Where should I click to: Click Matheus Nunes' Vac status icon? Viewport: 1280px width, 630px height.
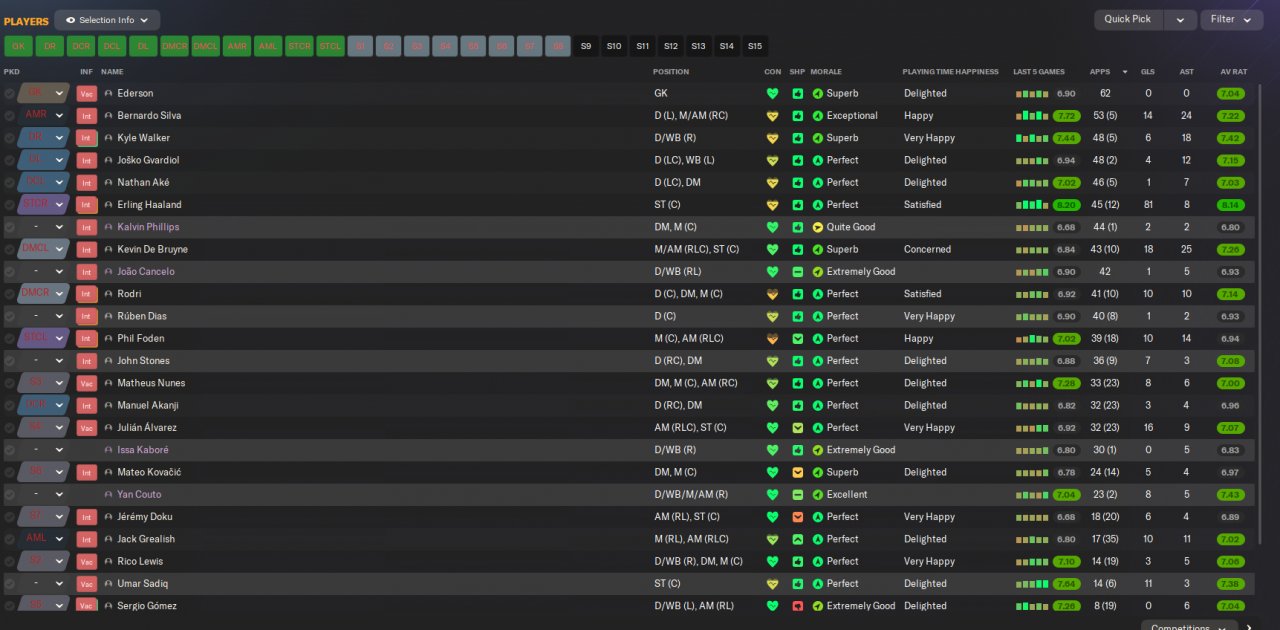pyautogui.click(x=87, y=383)
